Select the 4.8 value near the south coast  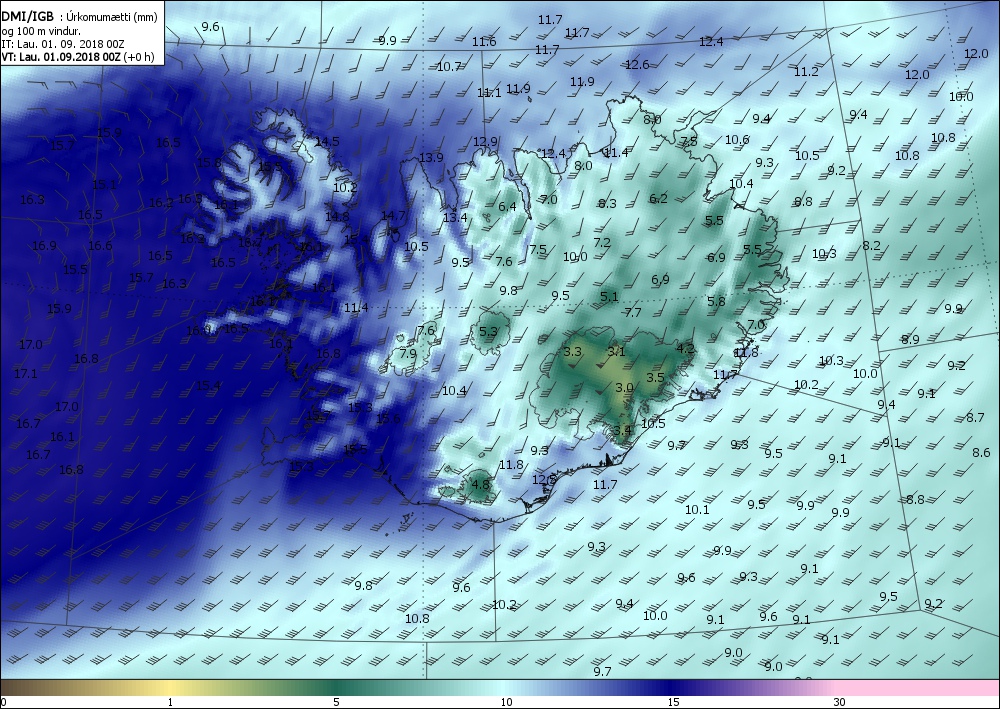coord(480,484)
